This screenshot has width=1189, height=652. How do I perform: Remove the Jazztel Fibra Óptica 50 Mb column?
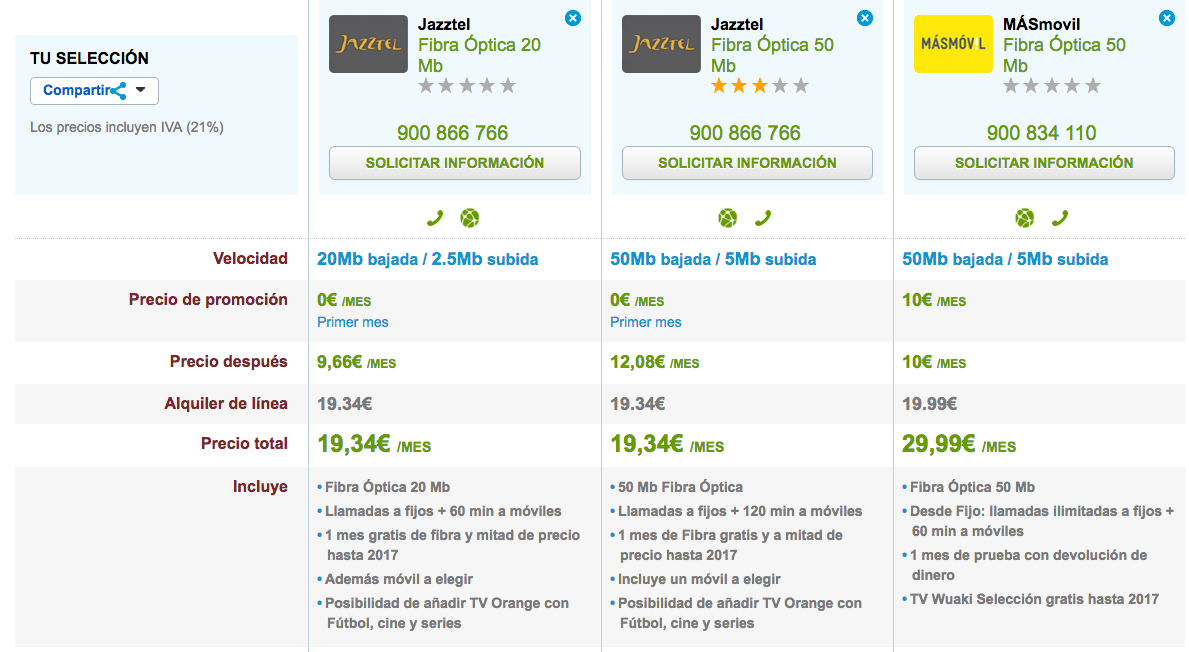(865, 18)
